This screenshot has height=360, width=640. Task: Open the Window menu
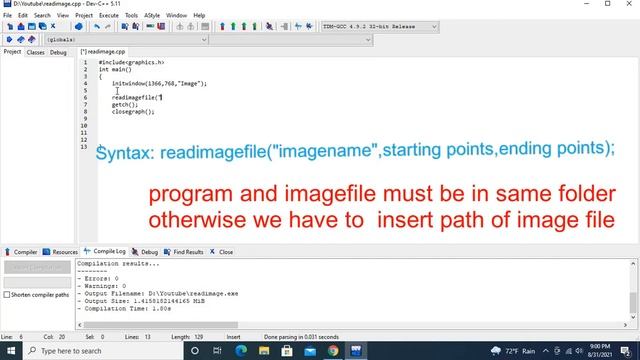tap(176, 16)
